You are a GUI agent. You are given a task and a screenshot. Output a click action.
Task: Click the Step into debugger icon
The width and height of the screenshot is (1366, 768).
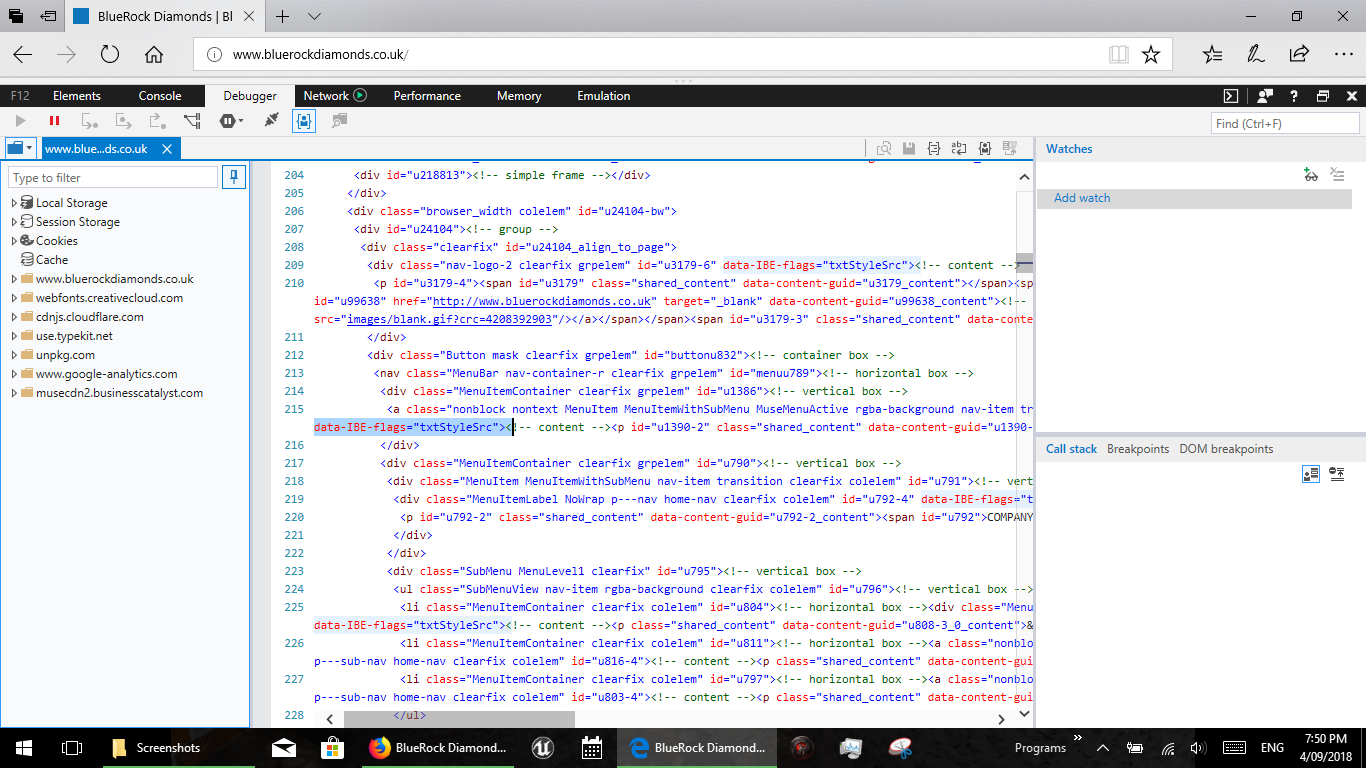(89, 120)
